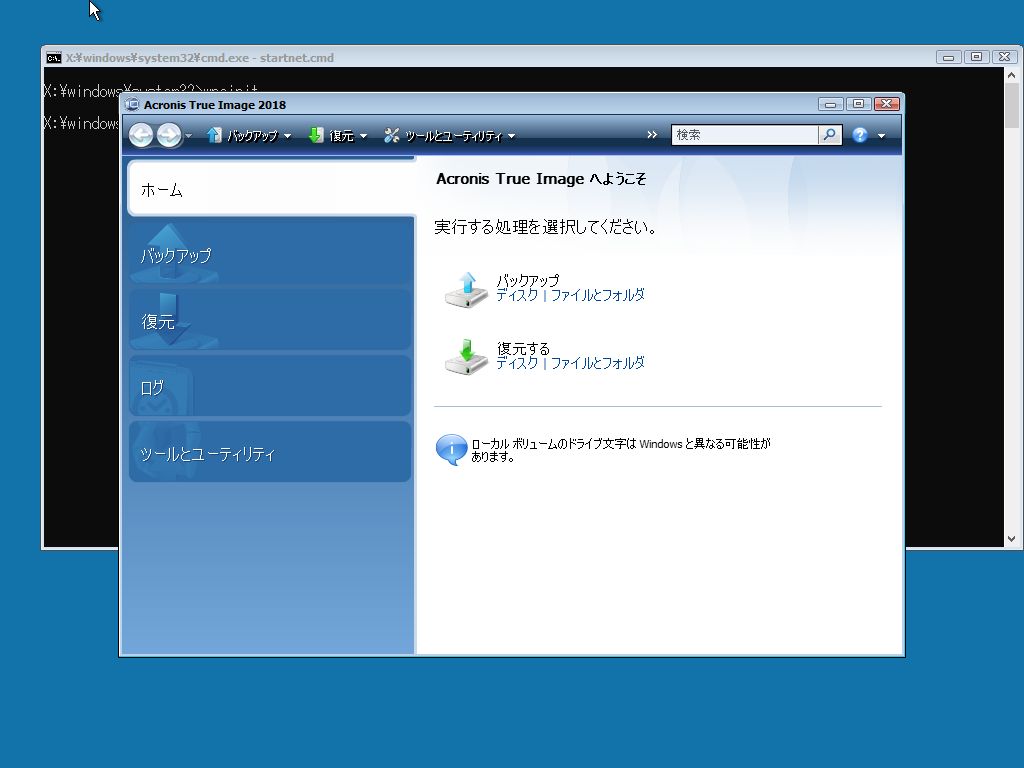1024x768 pixels.
Task: Click the forward navigation arrow button
Action: pyautogui.click(x=169, y=135)
